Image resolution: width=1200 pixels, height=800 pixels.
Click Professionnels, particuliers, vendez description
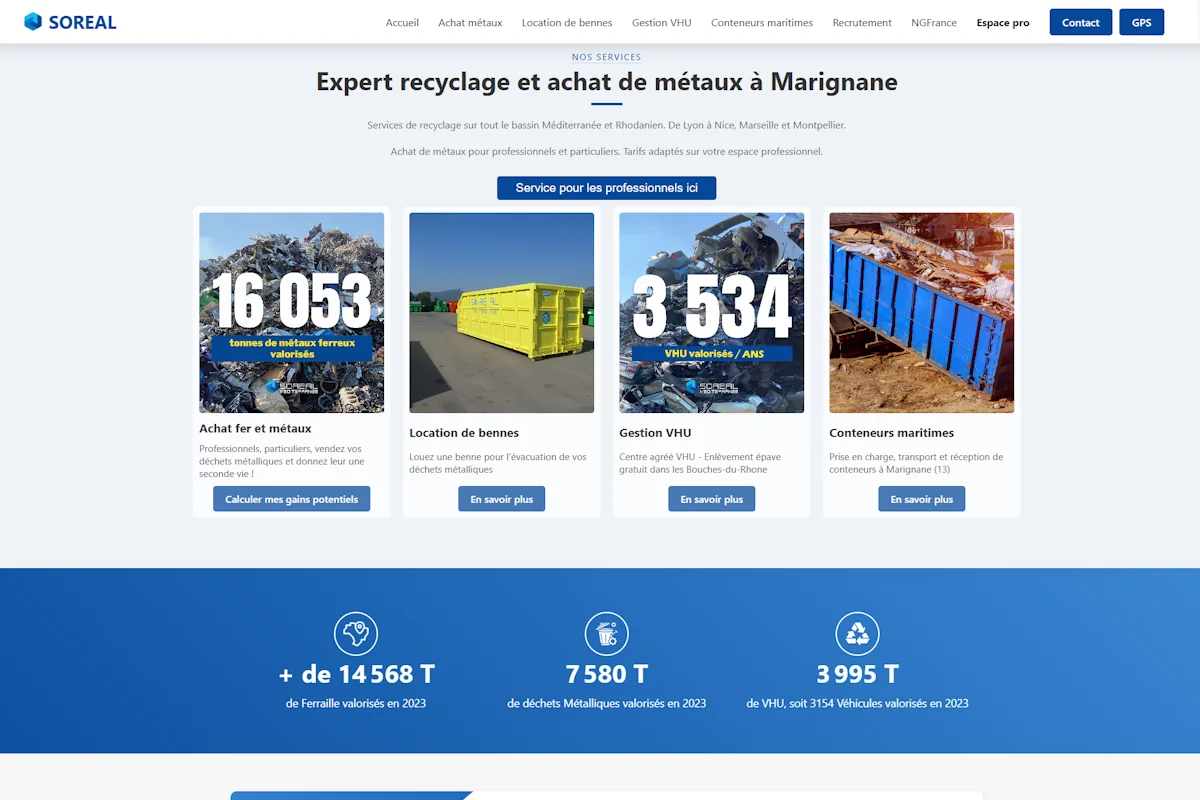(282, 461)
